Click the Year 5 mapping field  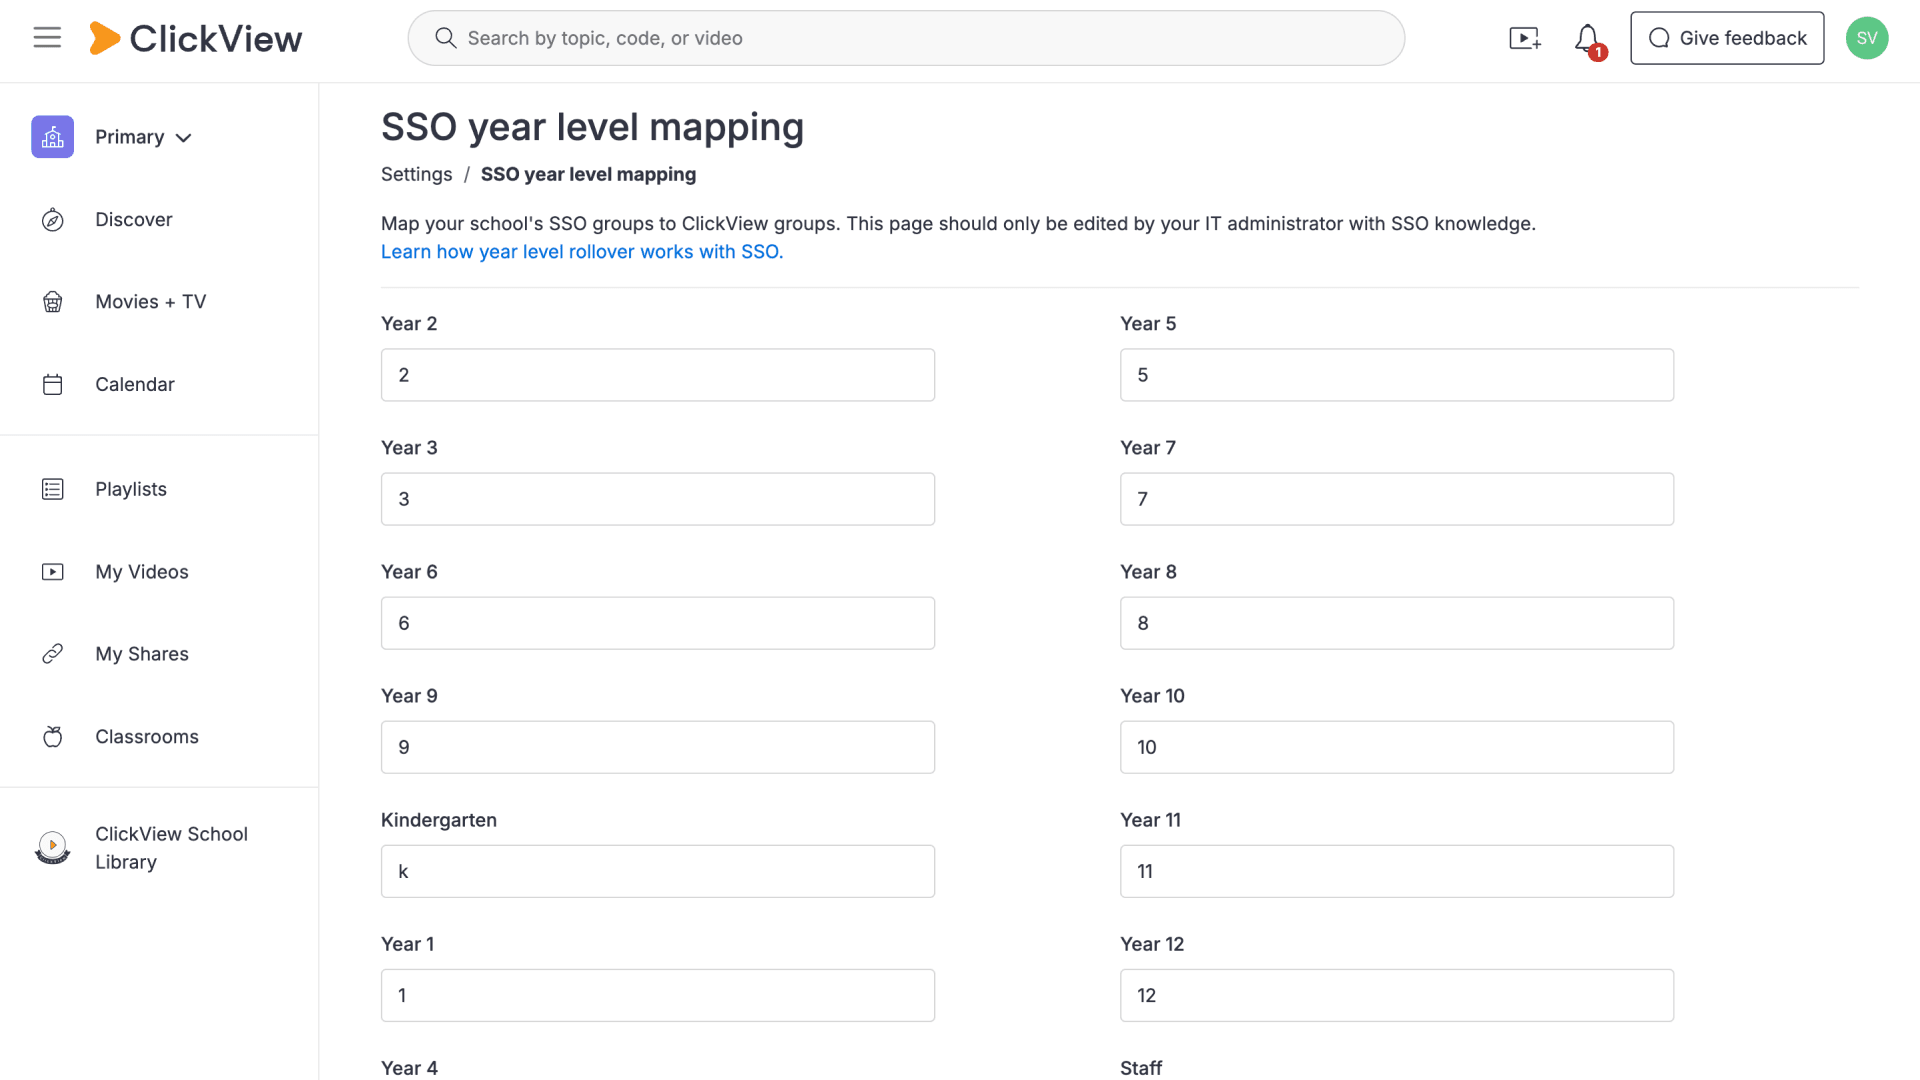pyautogui.click(x=1397, y=375)
